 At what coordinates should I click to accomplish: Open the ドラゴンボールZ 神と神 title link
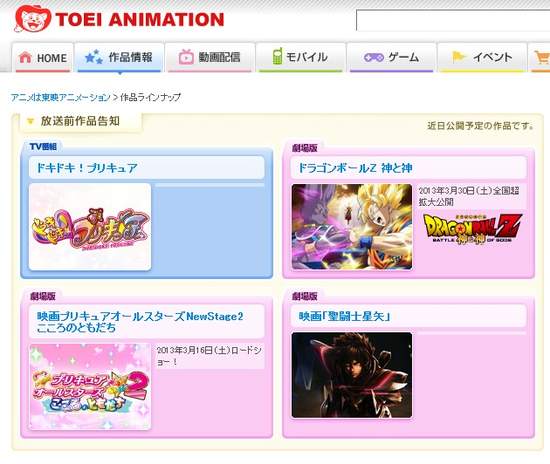coord(355,168)
